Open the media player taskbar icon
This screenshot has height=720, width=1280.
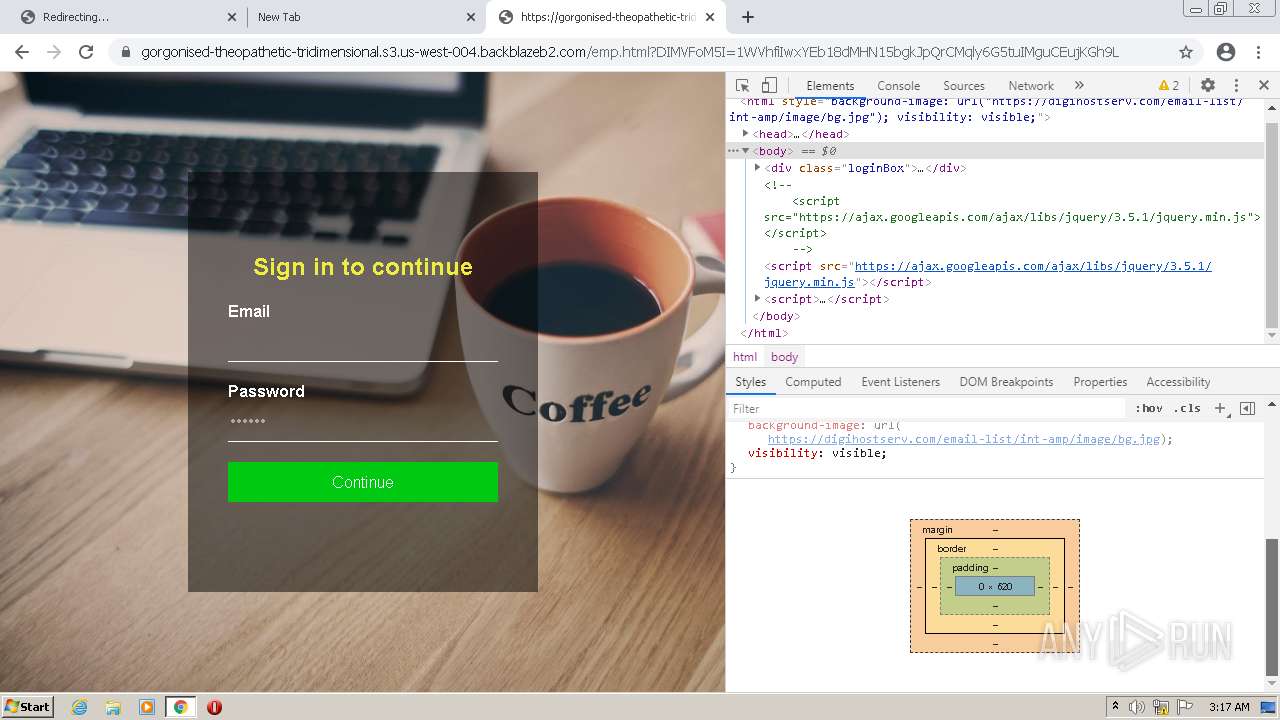147,707
